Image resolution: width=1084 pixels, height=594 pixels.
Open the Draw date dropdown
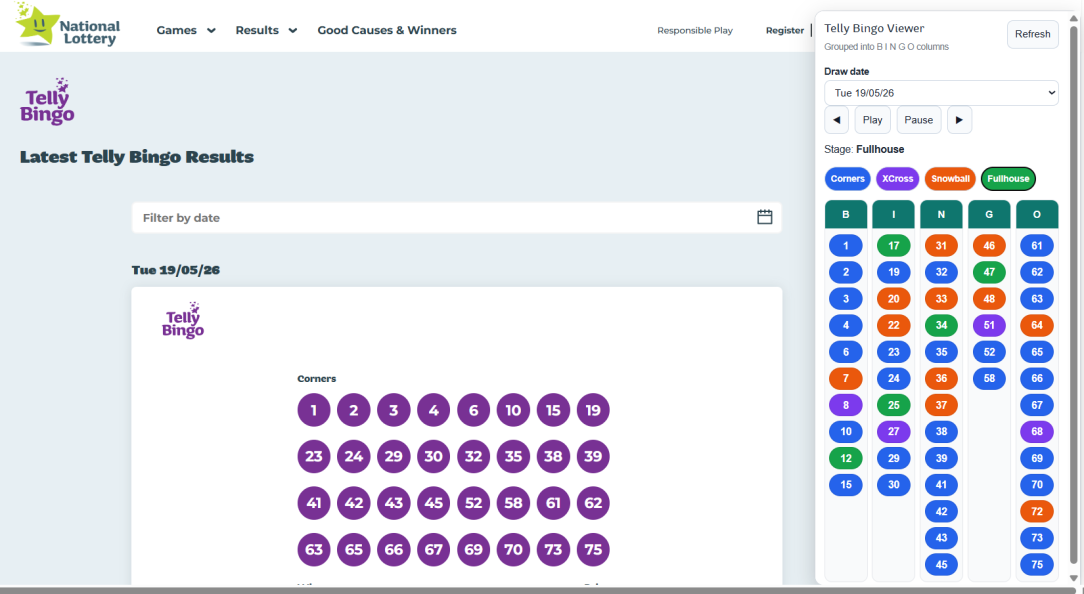click(941, 93)
